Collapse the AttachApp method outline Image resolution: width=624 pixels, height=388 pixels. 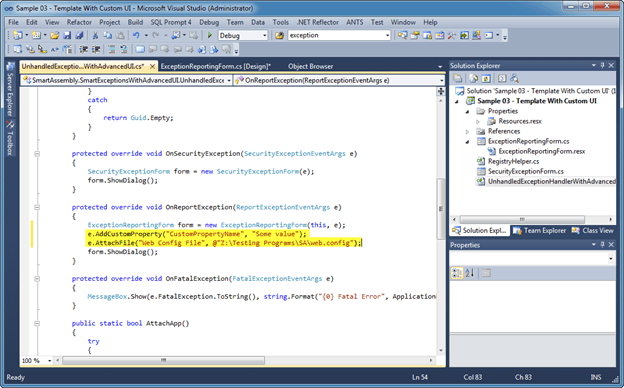click(37, 324)
